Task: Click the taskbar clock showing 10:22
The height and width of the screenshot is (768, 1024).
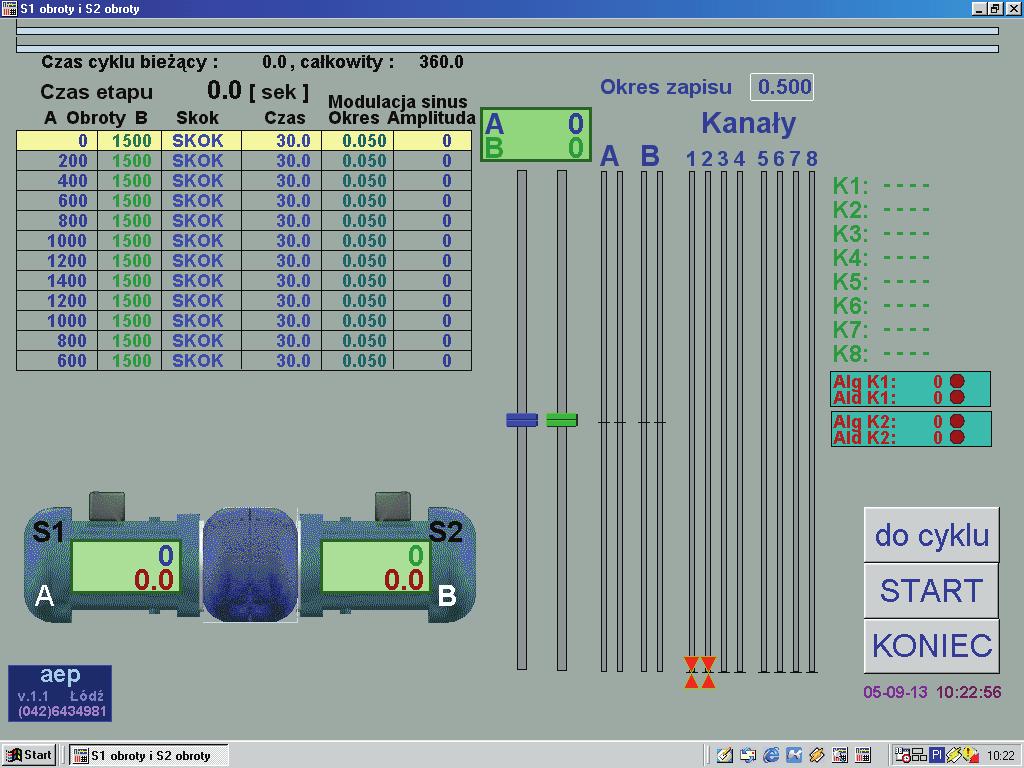Action: click(x=1000, y=756)
